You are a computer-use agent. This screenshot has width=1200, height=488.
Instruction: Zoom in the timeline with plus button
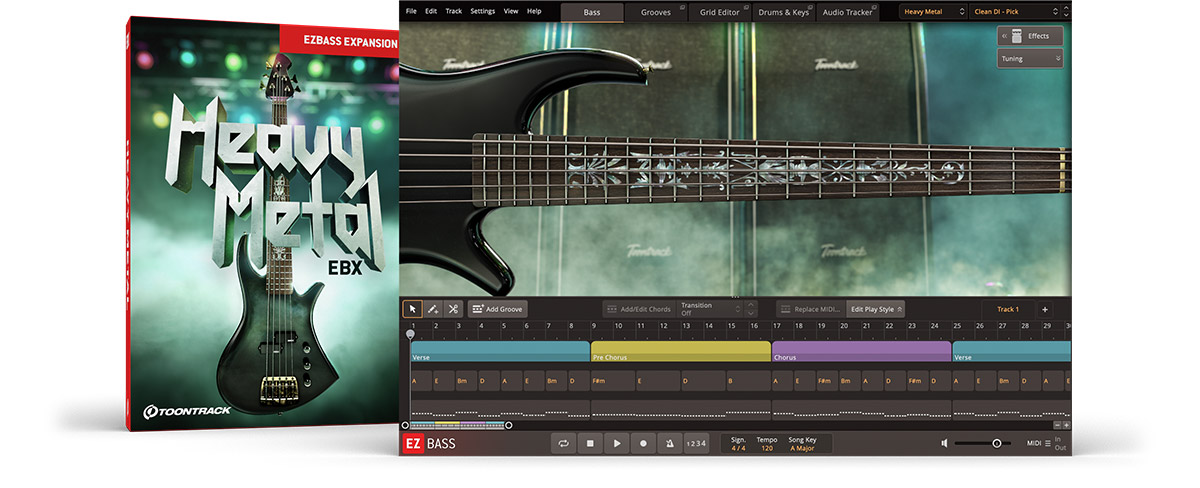coord(1066,425)
